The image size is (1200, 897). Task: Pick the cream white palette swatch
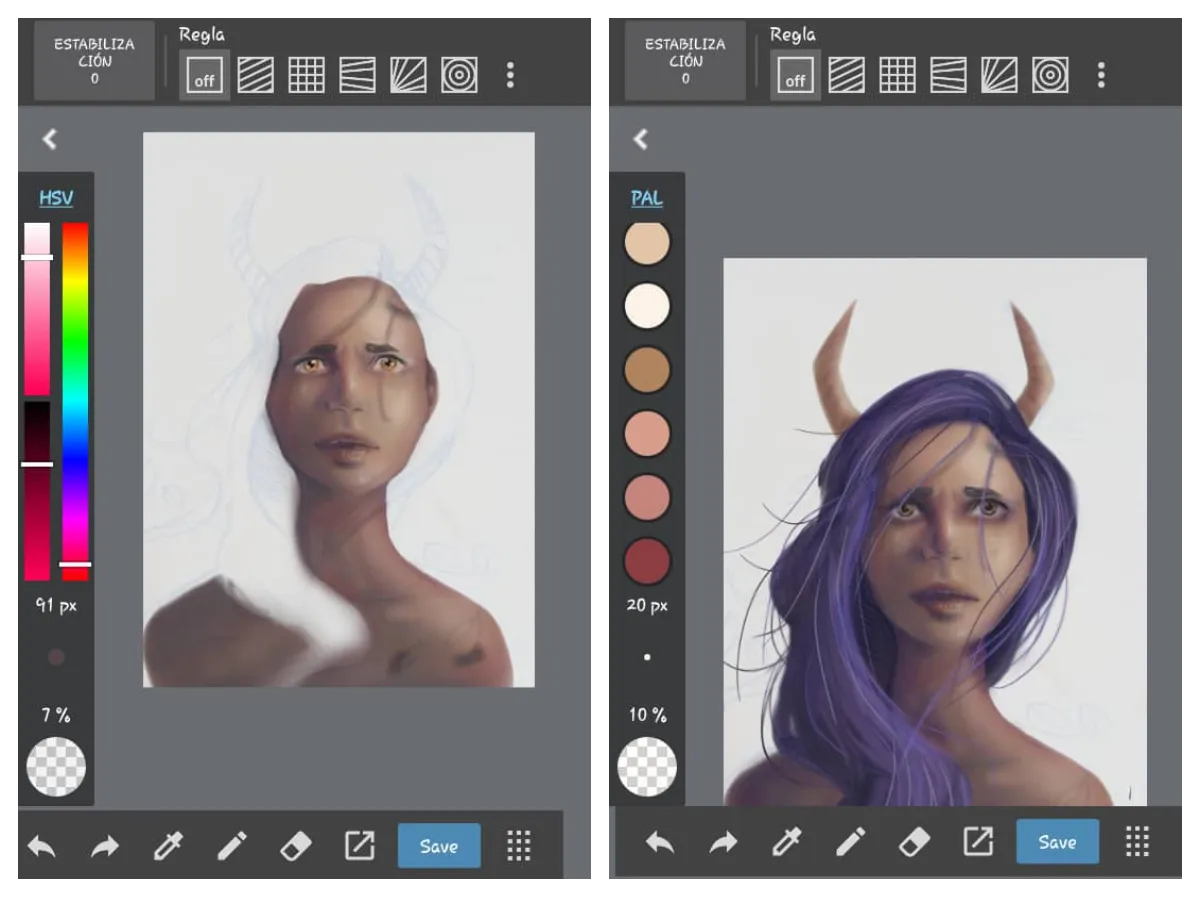tap(647, 305)
